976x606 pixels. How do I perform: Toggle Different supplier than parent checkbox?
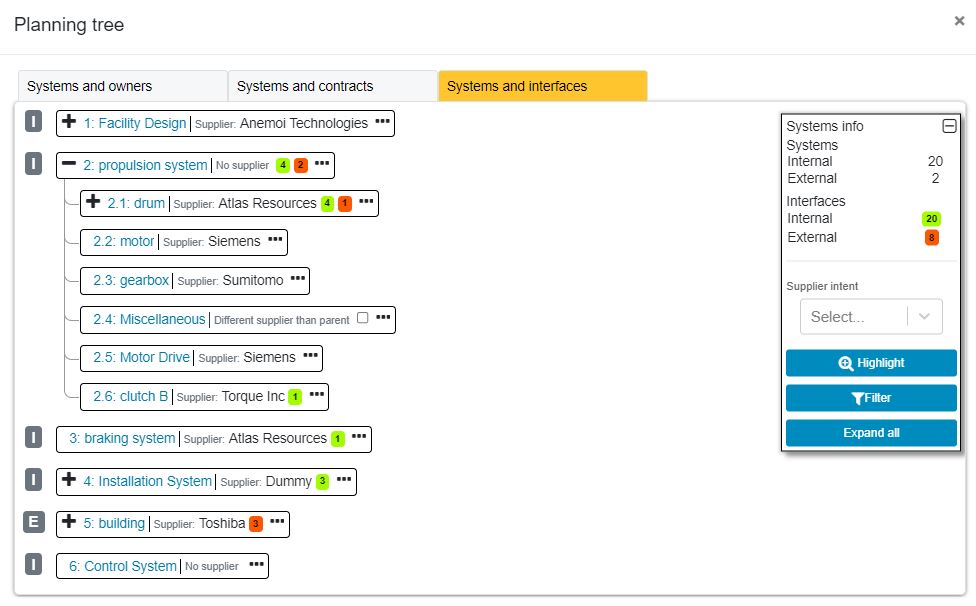pyautogui.click(x=363, y=318)
